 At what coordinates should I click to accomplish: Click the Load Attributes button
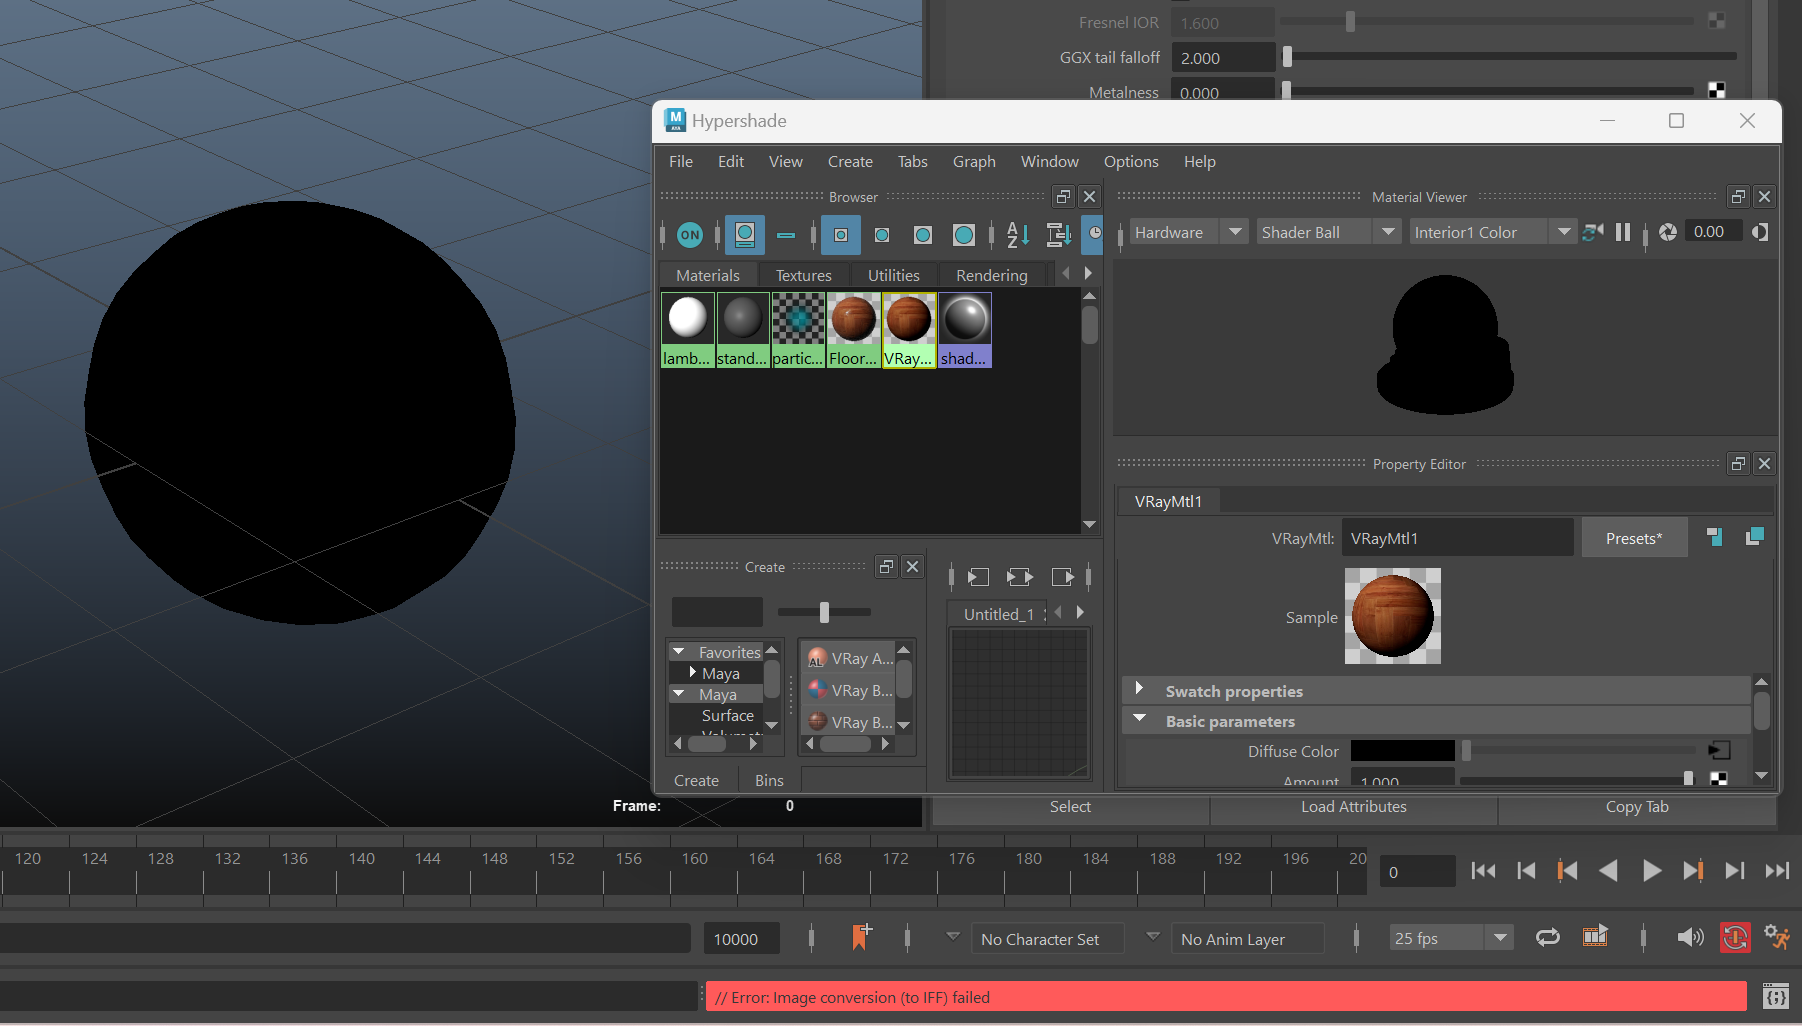1353,807
